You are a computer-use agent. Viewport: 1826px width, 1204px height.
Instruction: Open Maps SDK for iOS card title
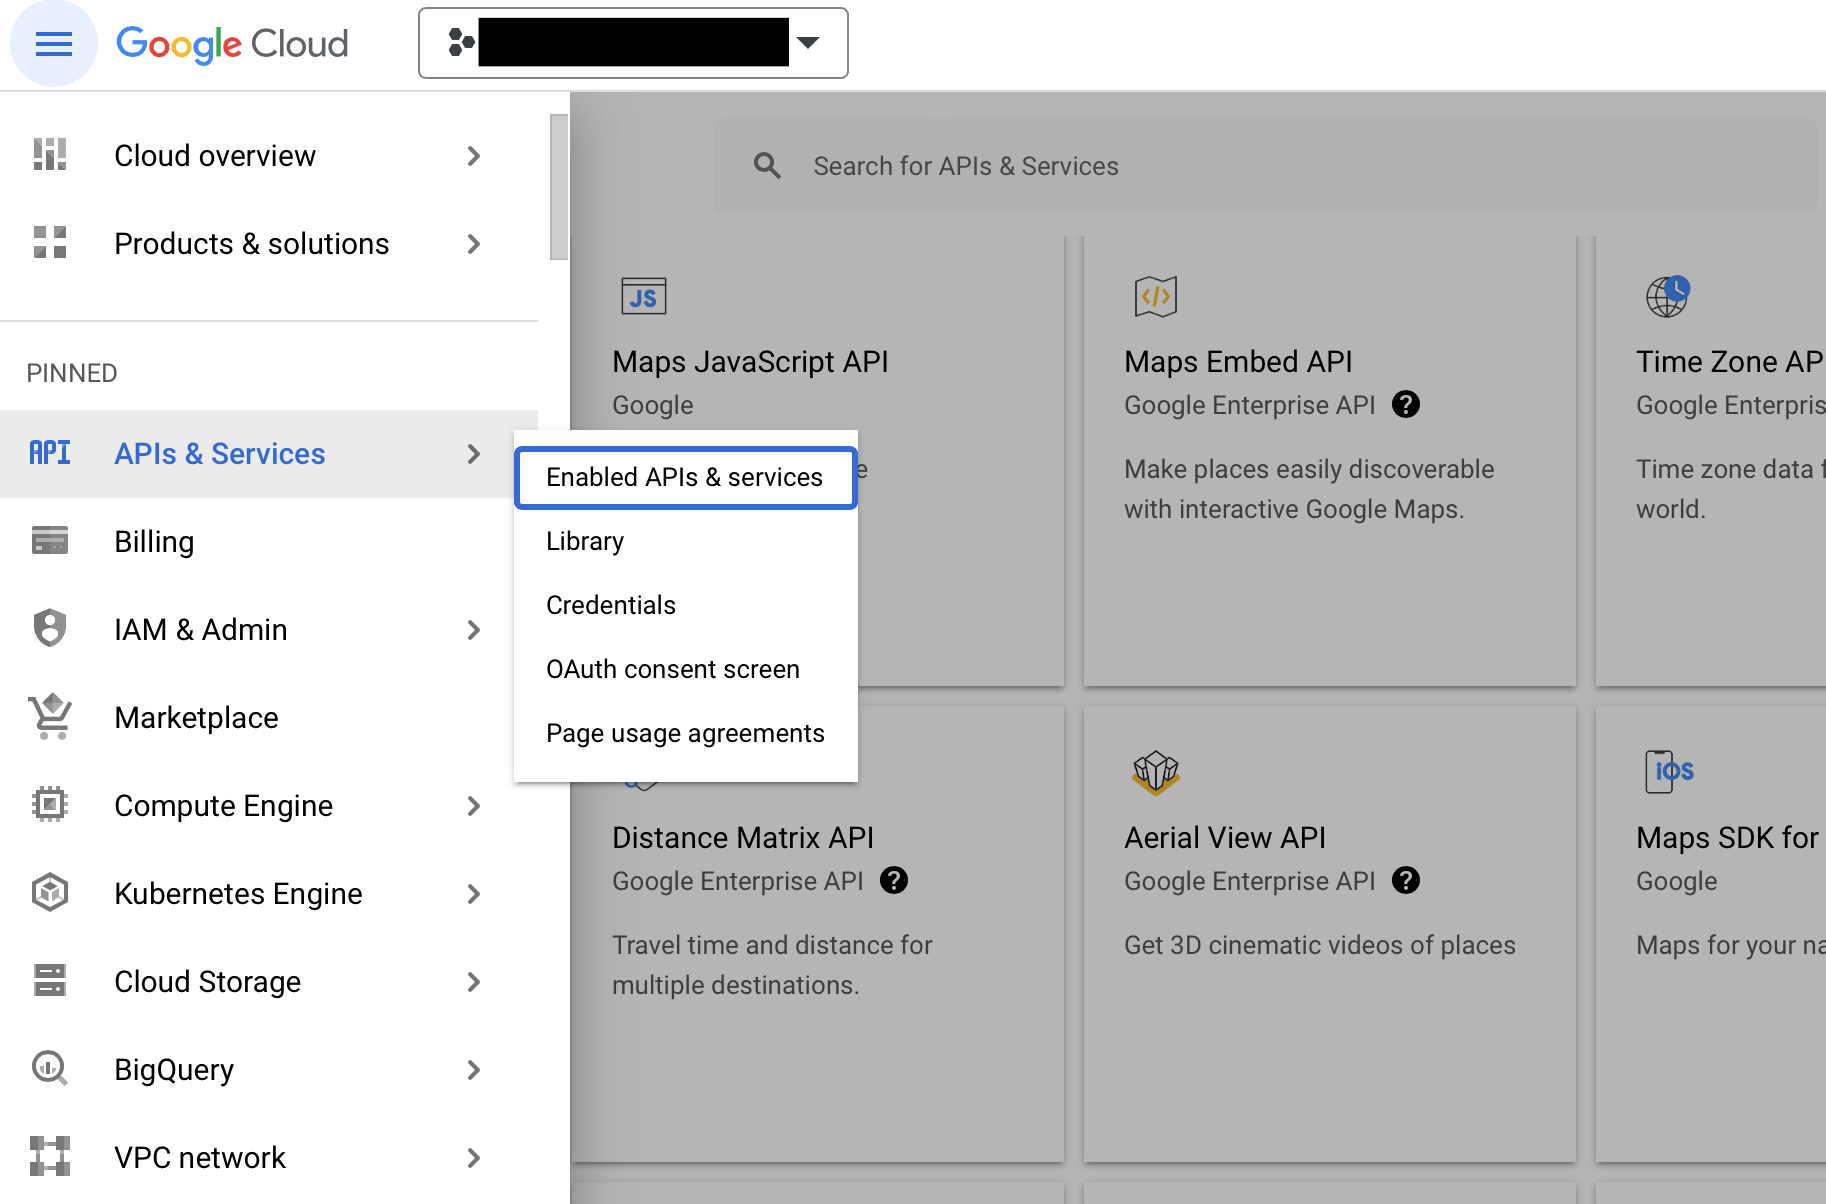click(x=1728, y=838)
